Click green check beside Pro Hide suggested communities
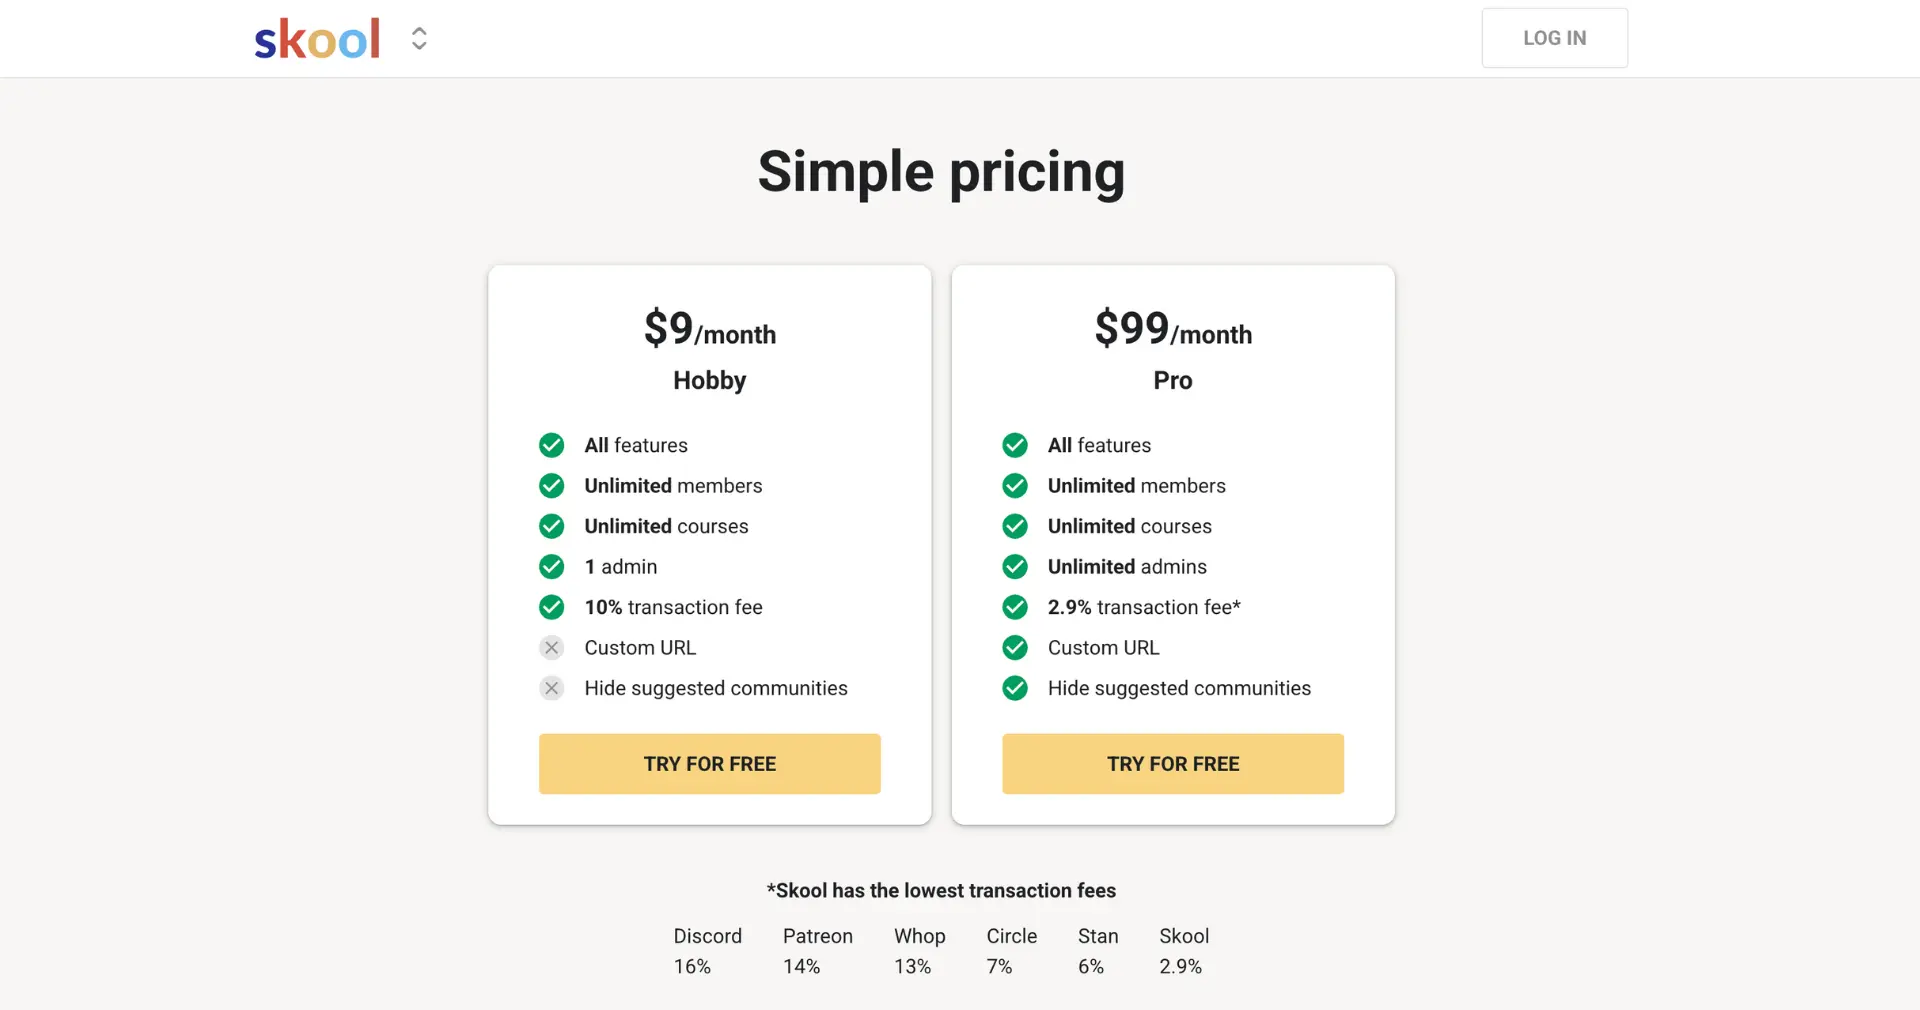 pos(1015,688)
